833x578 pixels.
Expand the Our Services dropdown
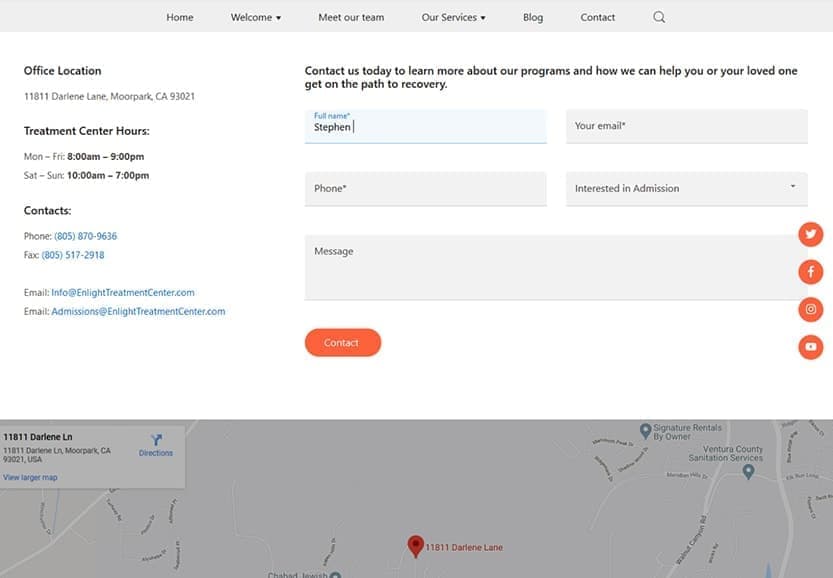[453, 17]
